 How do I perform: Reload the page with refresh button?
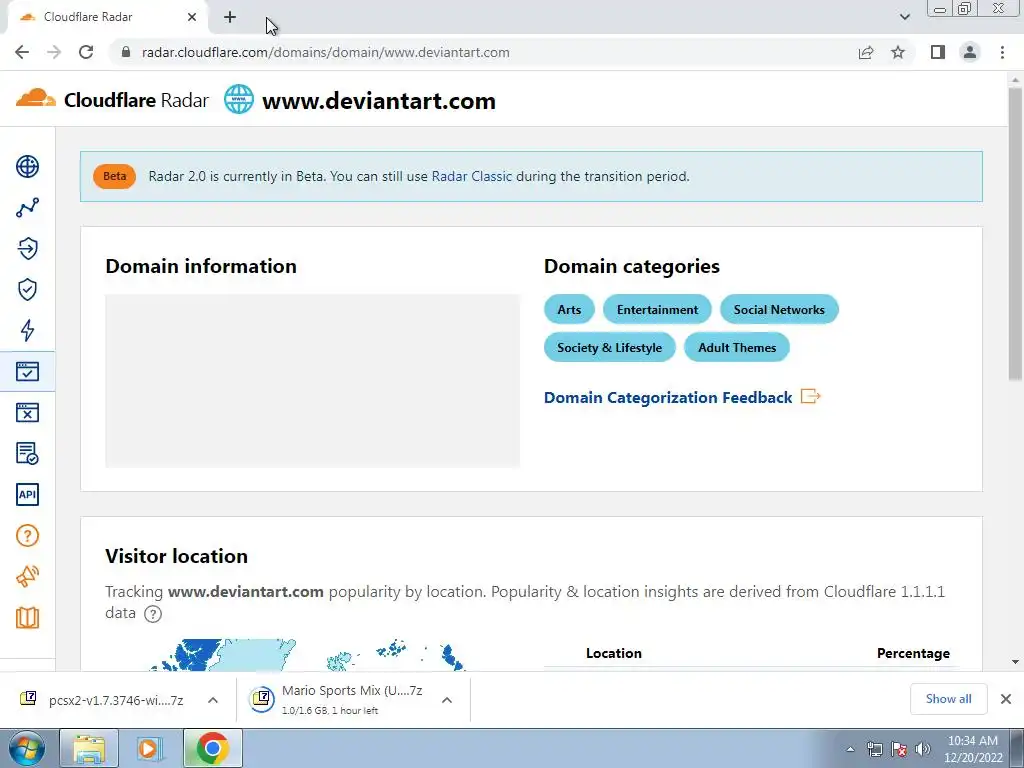click(86, 52)
